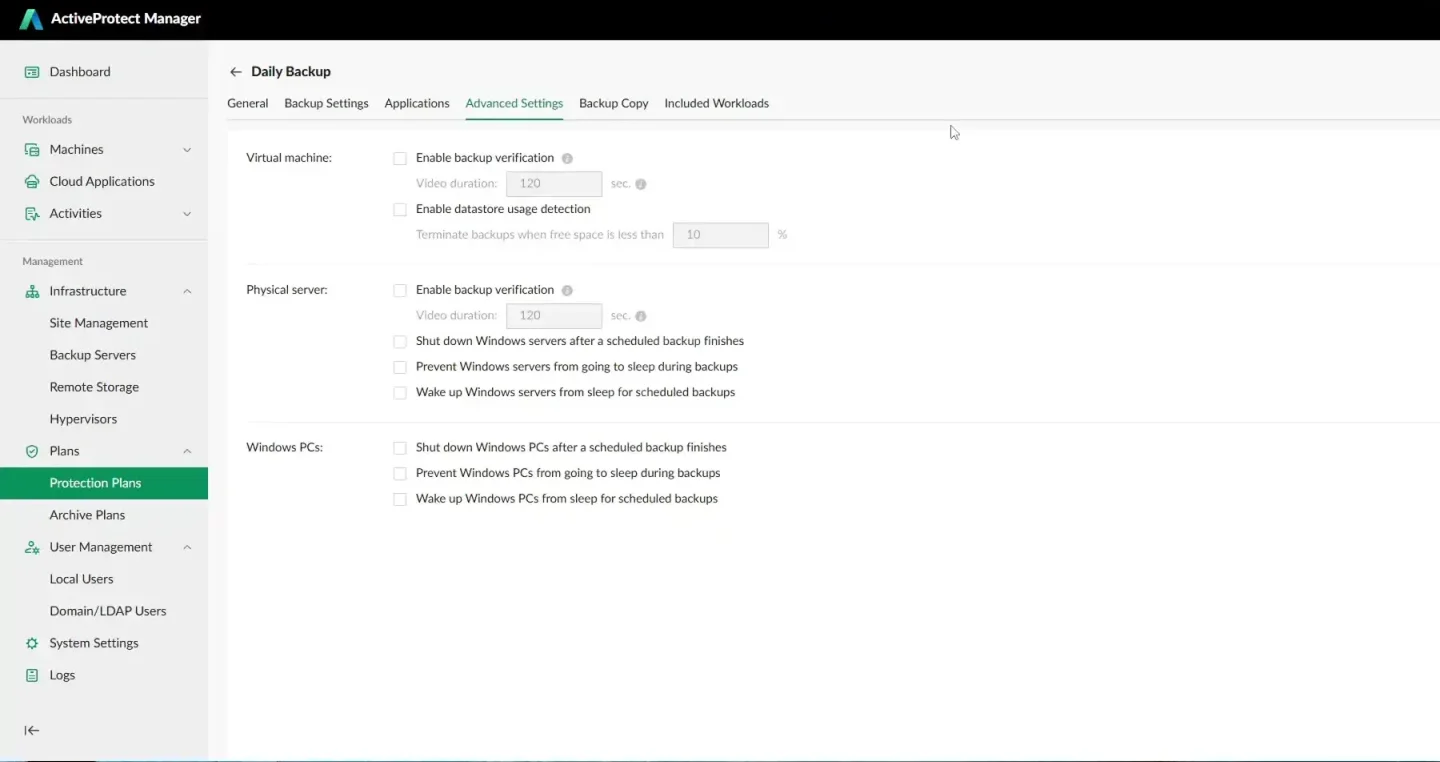Open the Included Workloads tab
The height and width of the screenshot is (762, 1440).
point(716,104)
